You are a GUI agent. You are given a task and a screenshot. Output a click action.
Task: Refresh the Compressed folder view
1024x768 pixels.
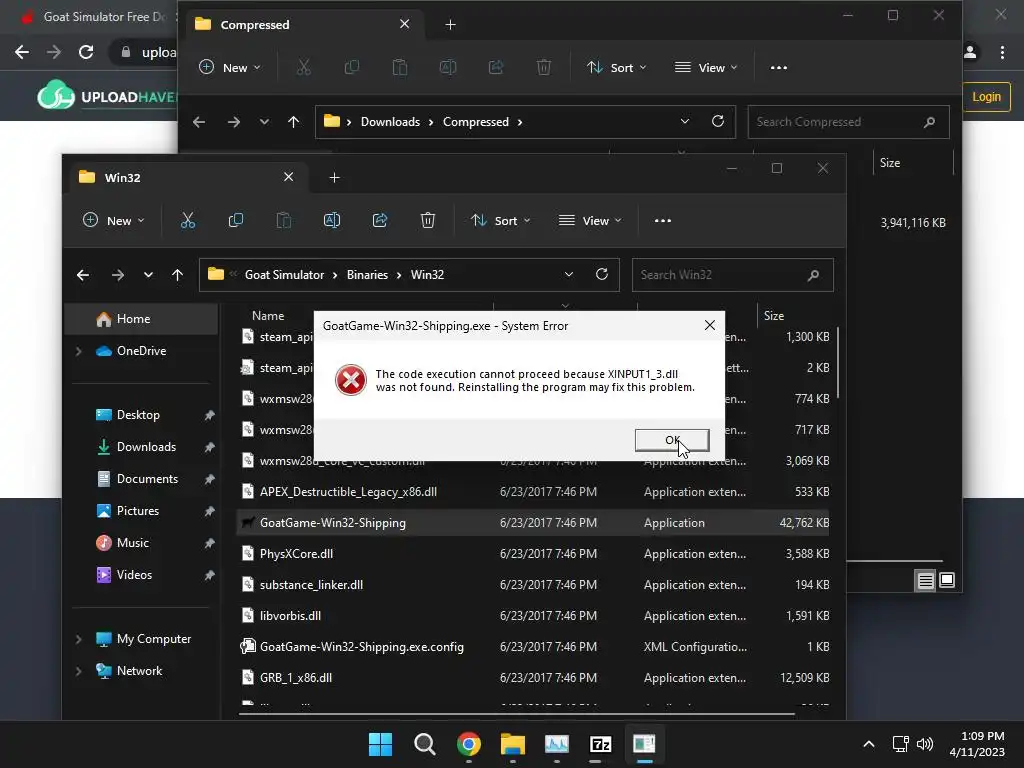[718, 121]
